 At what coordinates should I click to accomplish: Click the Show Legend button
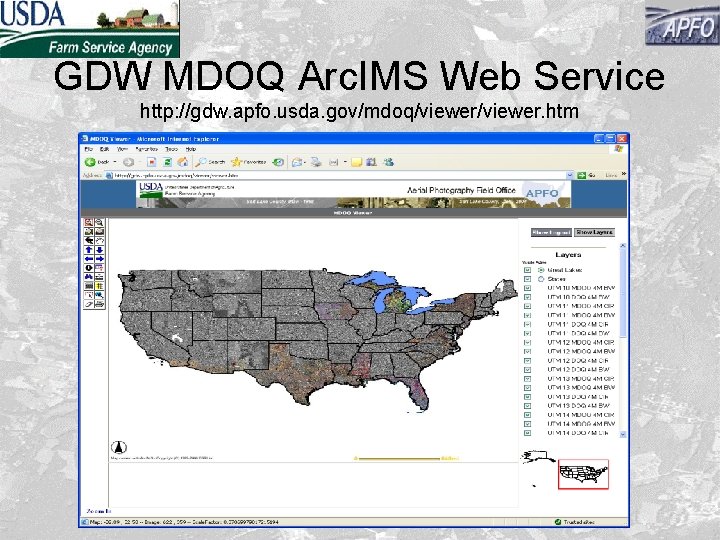[551, 232]
